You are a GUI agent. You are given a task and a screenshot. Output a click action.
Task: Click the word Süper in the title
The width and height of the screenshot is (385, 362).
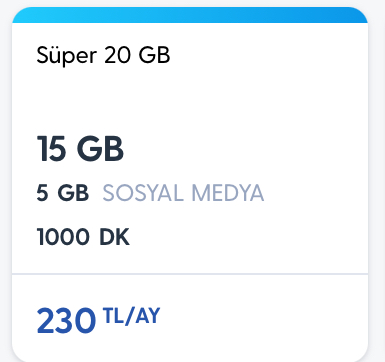pyautogui.click(x=67, y=55)
